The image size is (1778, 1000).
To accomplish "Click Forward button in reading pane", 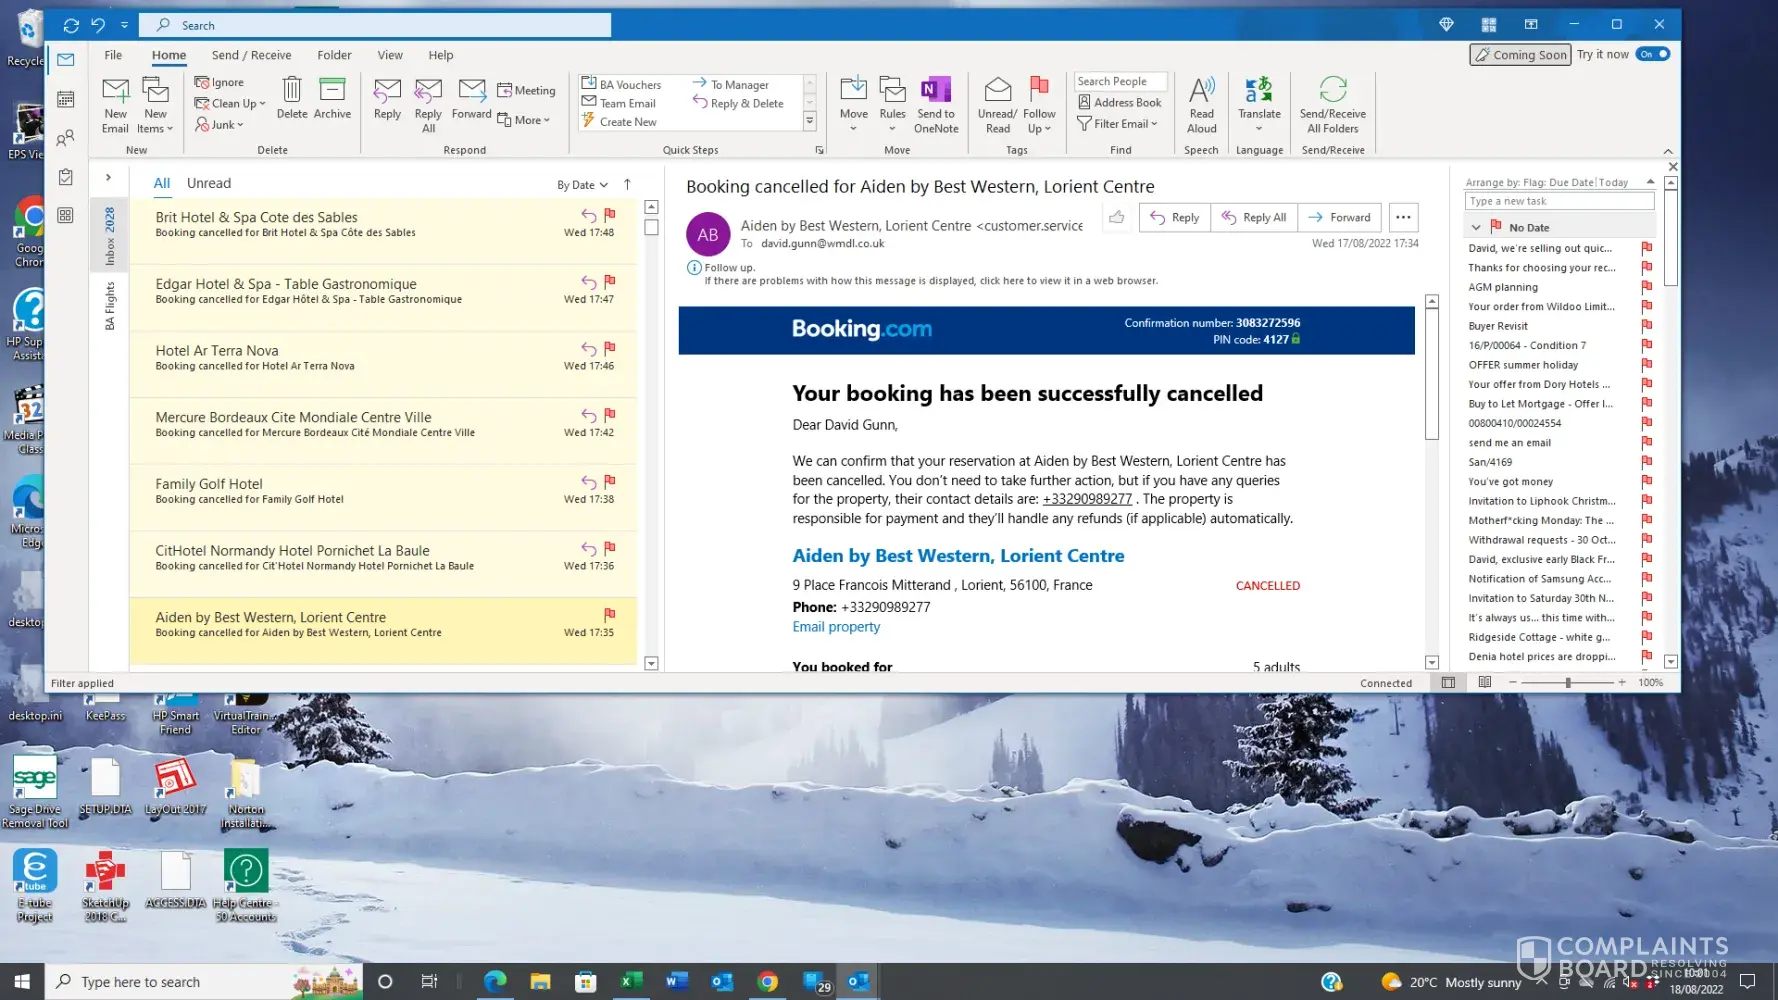I will (x=1340, y=217).
